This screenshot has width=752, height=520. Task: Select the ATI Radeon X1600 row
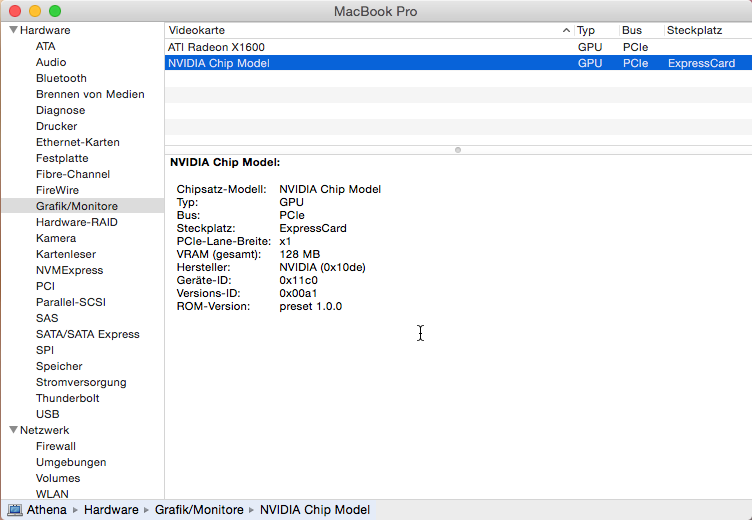(458, 47)
